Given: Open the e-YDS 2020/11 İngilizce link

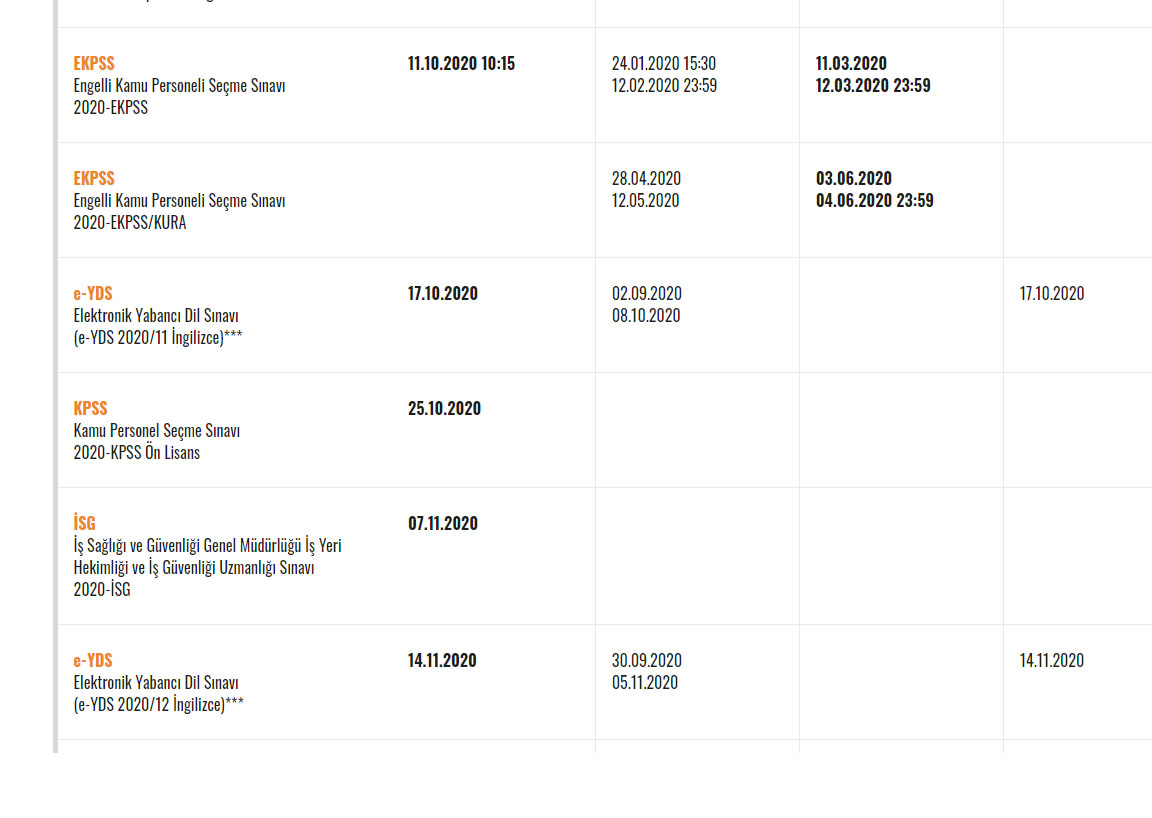Looking at the screenshot, I should pyautogui.click(x=93, y=293).
